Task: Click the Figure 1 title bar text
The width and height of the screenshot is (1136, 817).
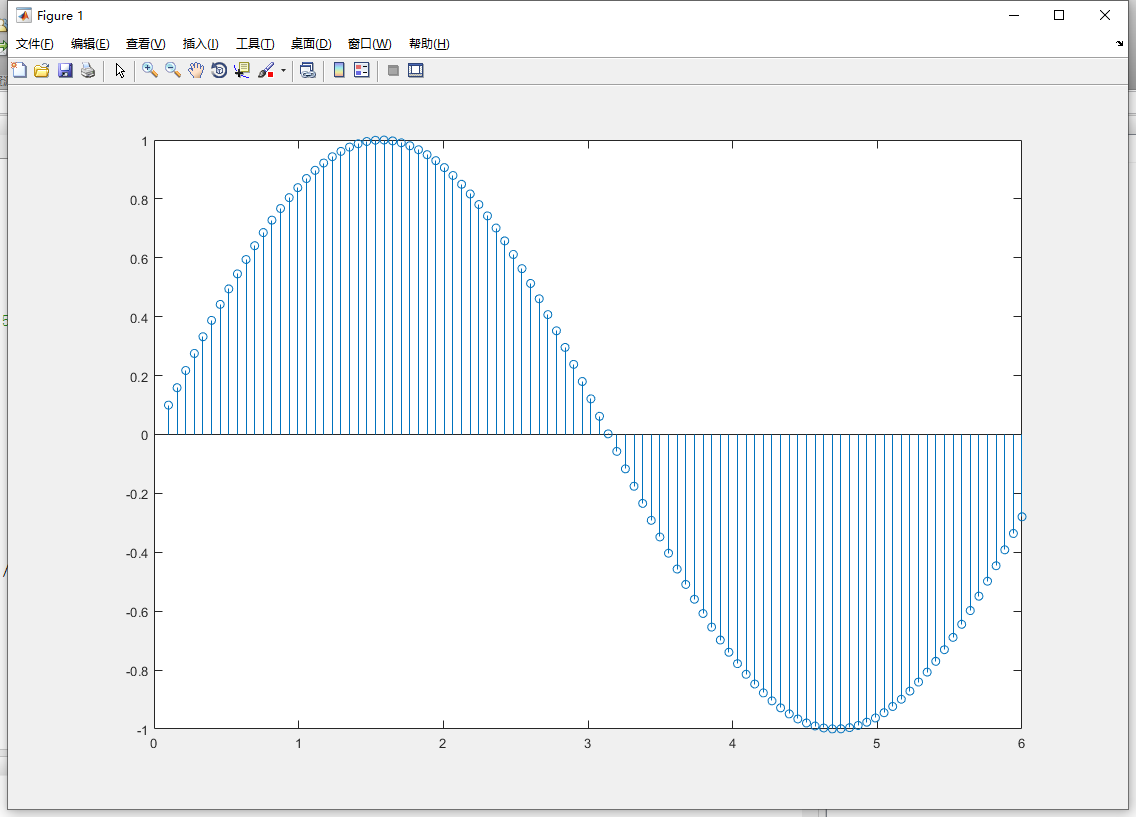Action: click(x=60, y=15)
